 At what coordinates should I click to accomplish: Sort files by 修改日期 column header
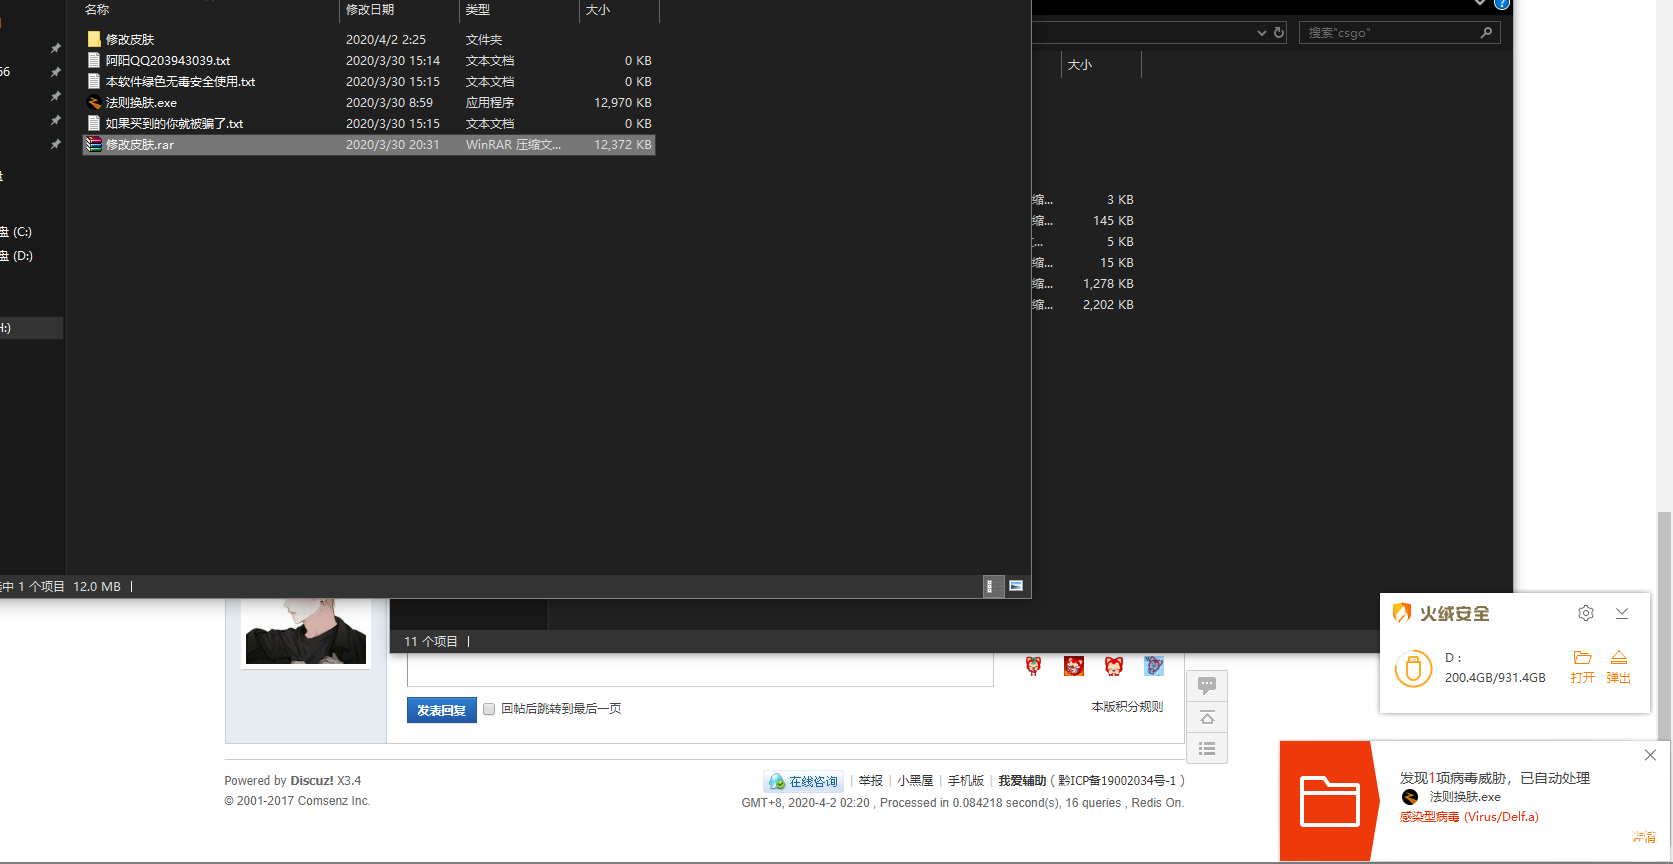click(370, 10)
